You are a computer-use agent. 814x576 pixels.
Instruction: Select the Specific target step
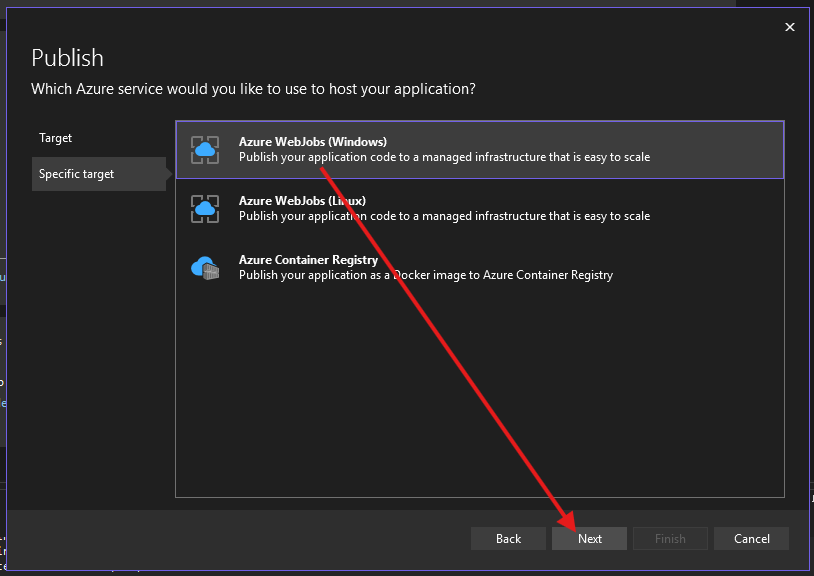(77, 174)
